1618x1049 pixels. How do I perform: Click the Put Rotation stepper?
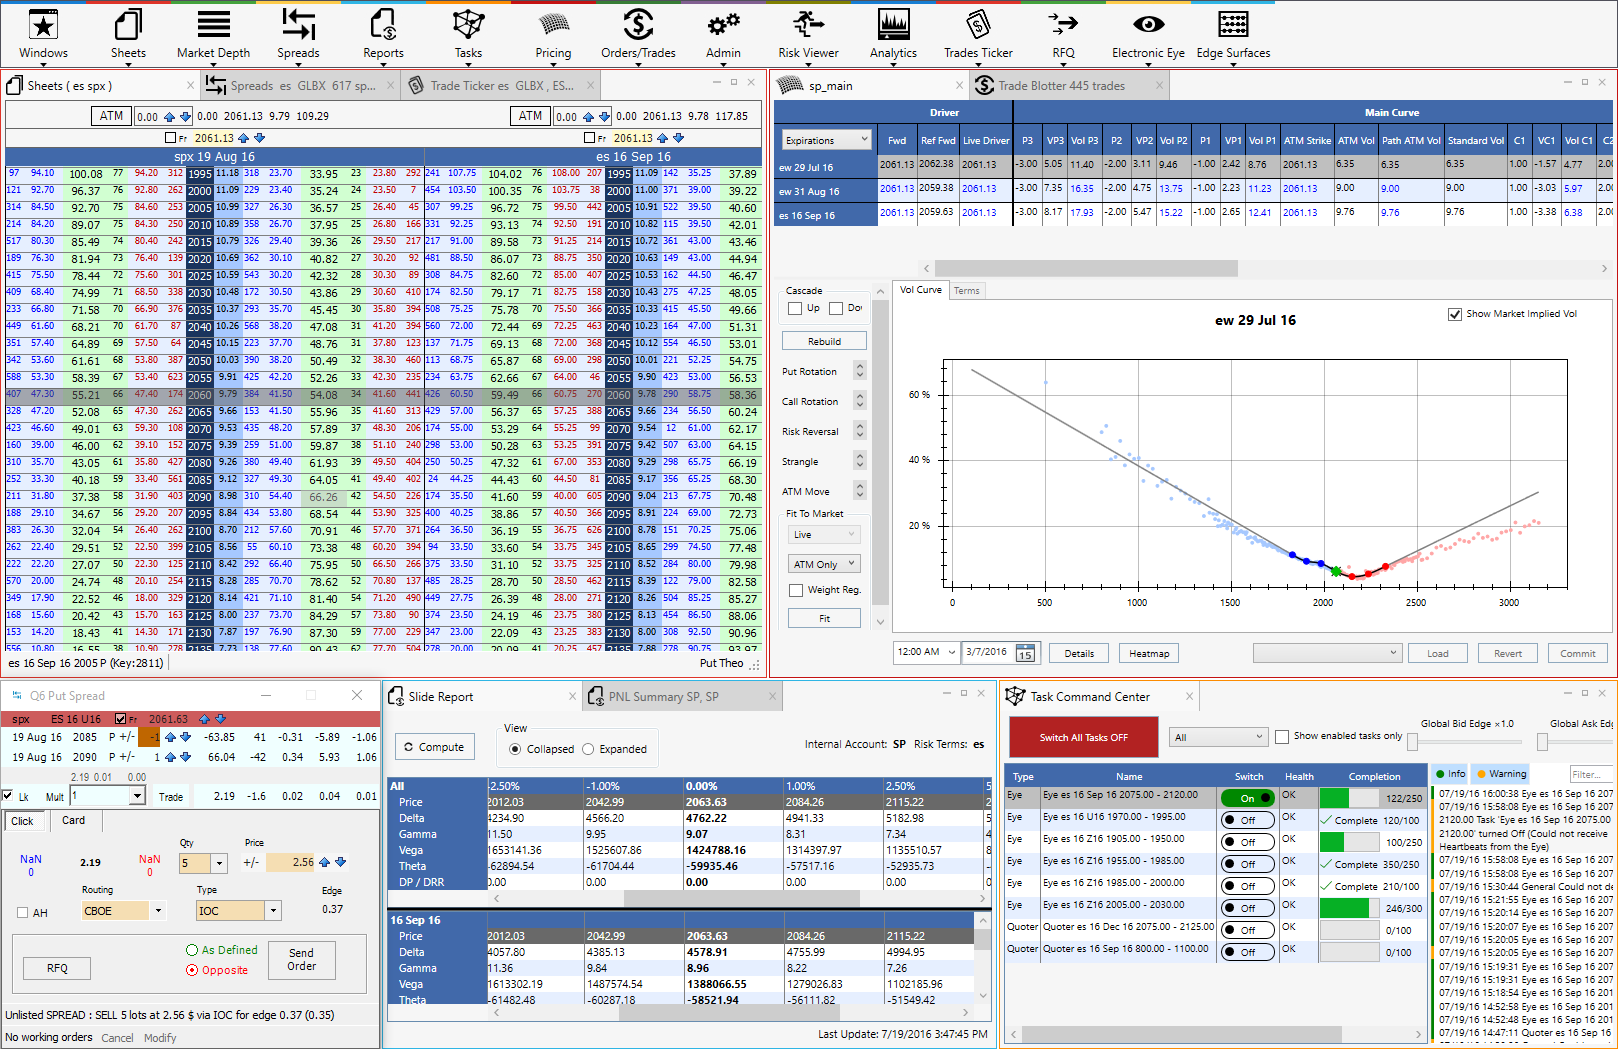click(859, 371)
